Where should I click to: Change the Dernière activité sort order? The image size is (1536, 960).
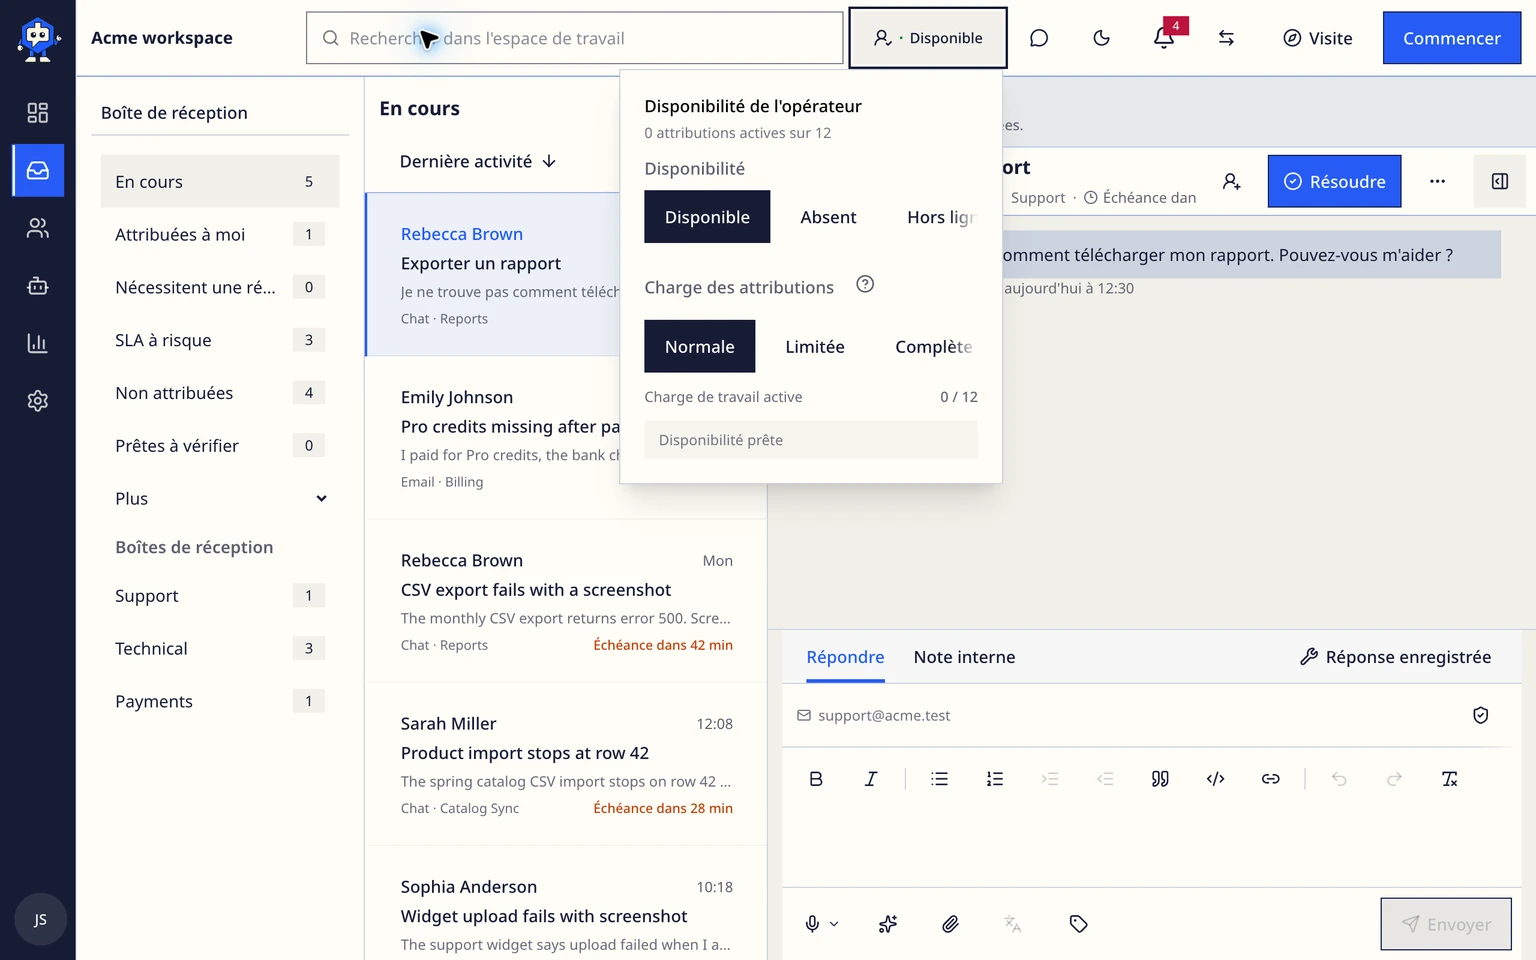[478, 161]
